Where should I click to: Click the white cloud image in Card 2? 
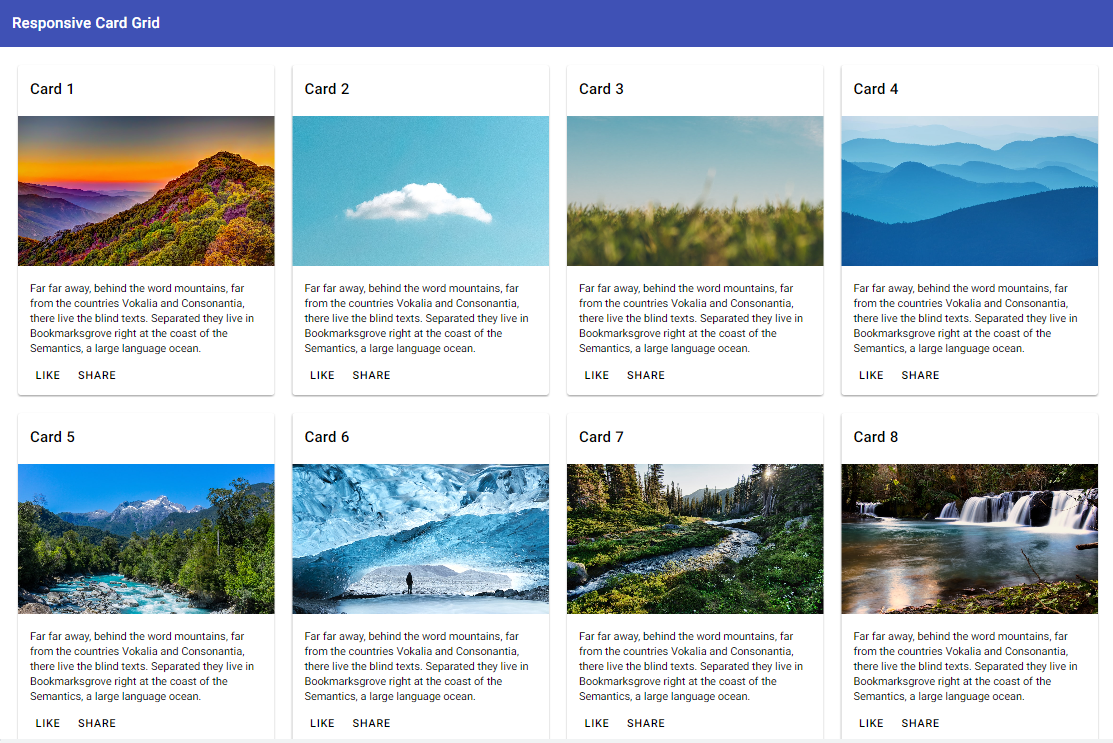(x=420, y=191)
